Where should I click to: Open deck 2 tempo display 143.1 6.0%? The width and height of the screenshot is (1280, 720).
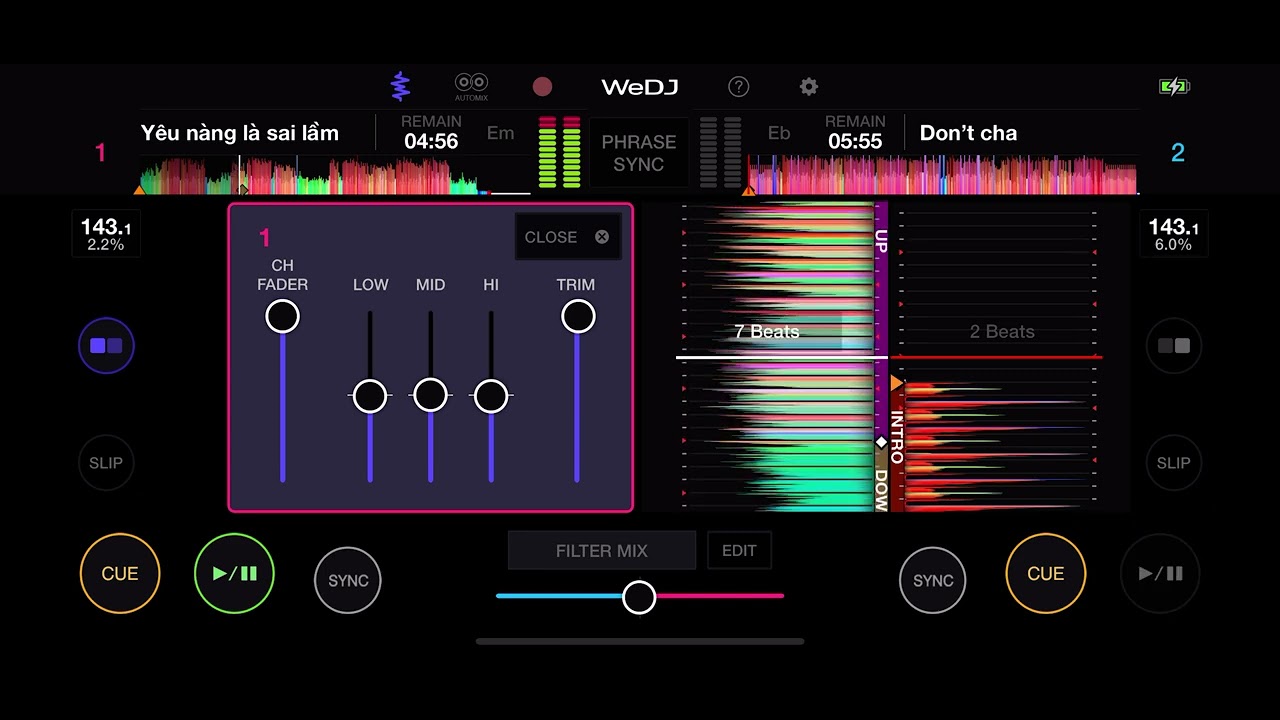(1173, 235)
